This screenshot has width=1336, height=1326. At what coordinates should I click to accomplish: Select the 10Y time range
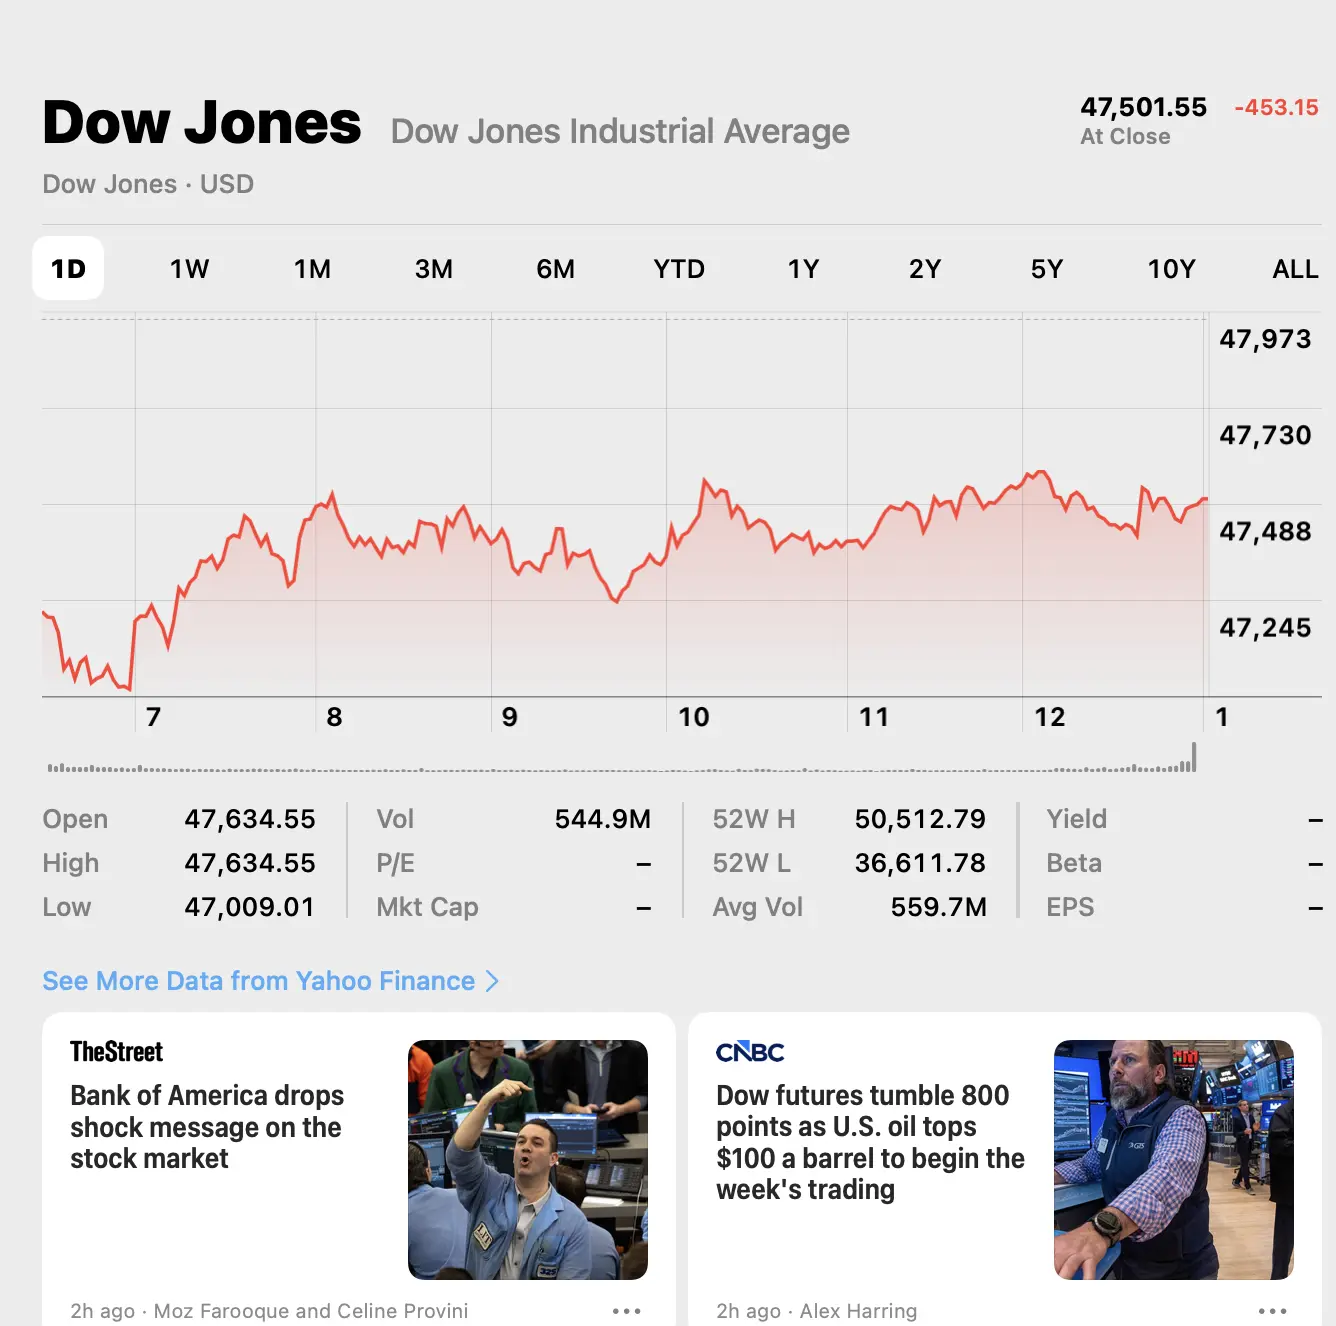[1171, 268]
